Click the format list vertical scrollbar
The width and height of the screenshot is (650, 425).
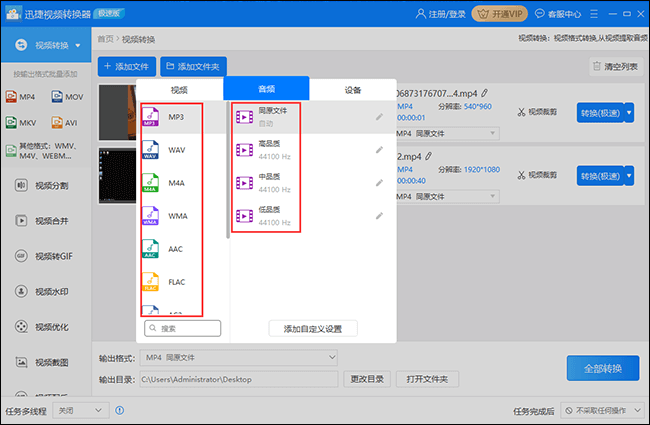(x=228, y=170)
